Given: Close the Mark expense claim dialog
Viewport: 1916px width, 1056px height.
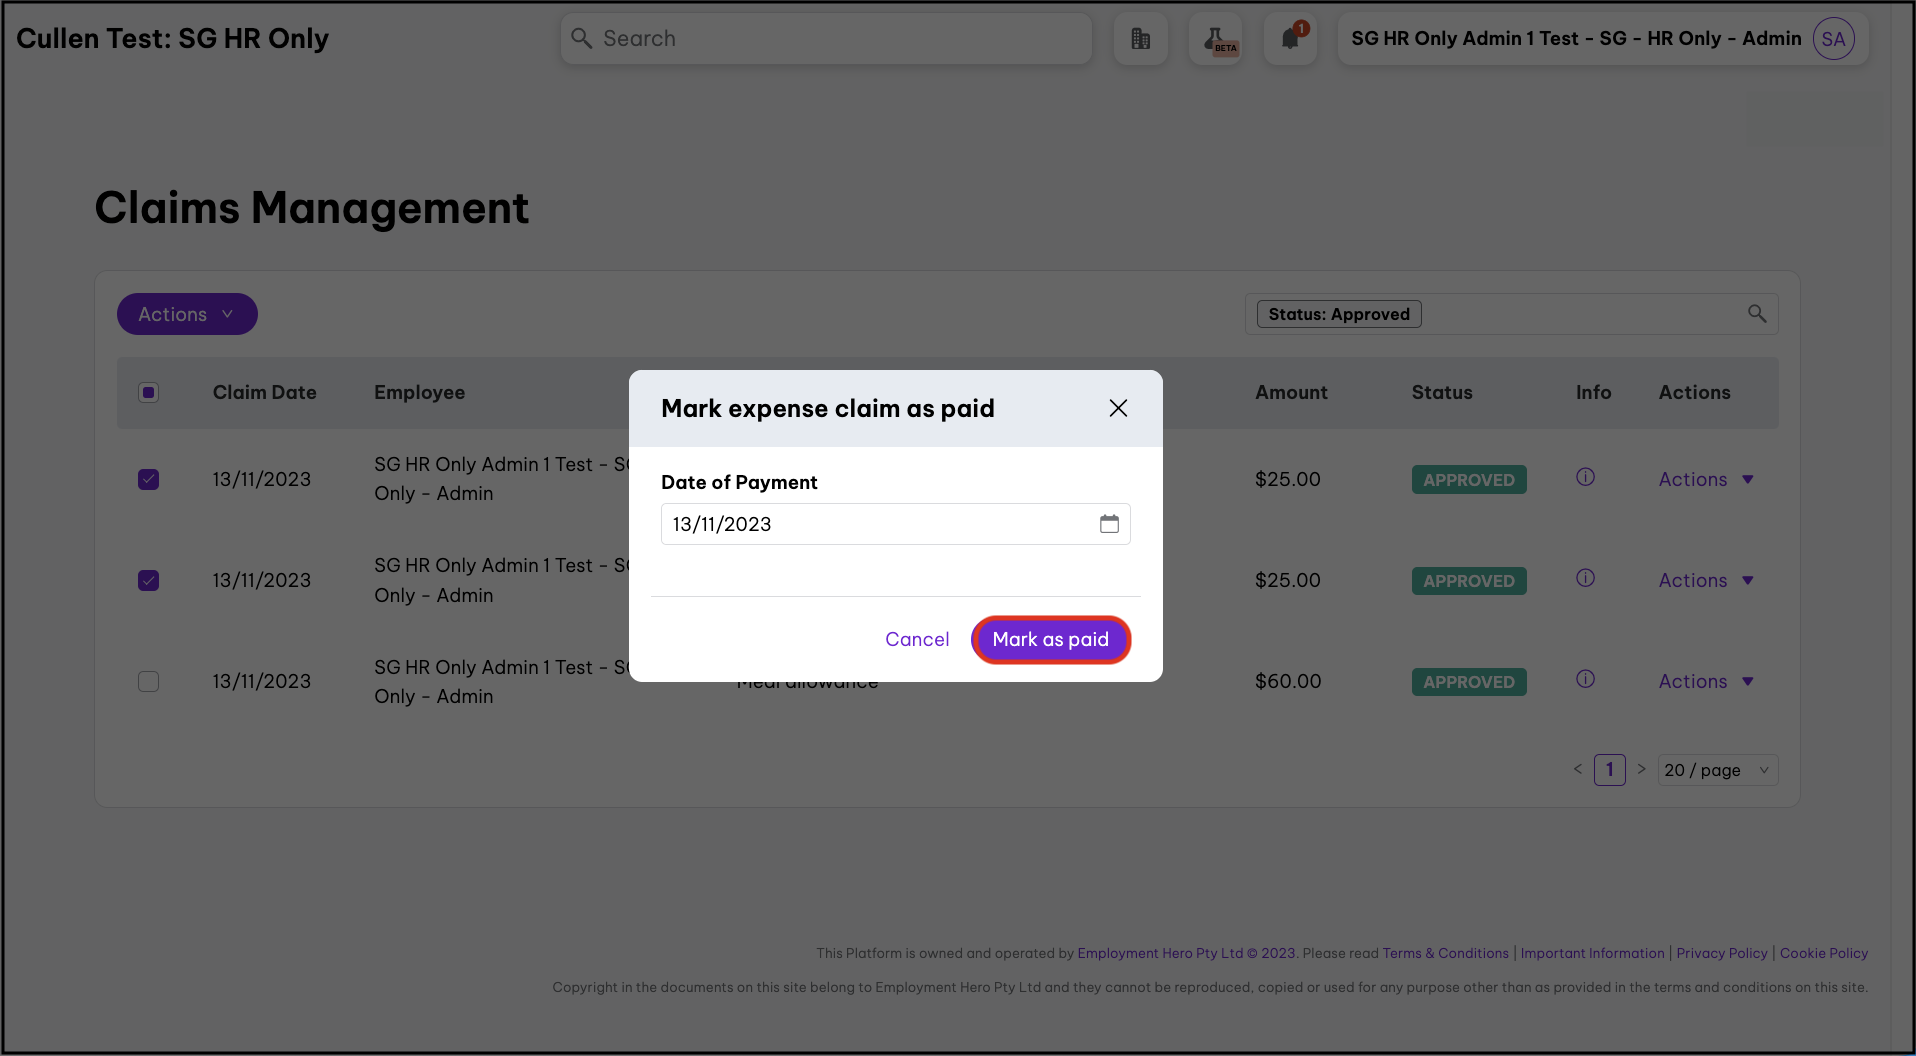Looking at the screenshot, I should pos(1118,408).
